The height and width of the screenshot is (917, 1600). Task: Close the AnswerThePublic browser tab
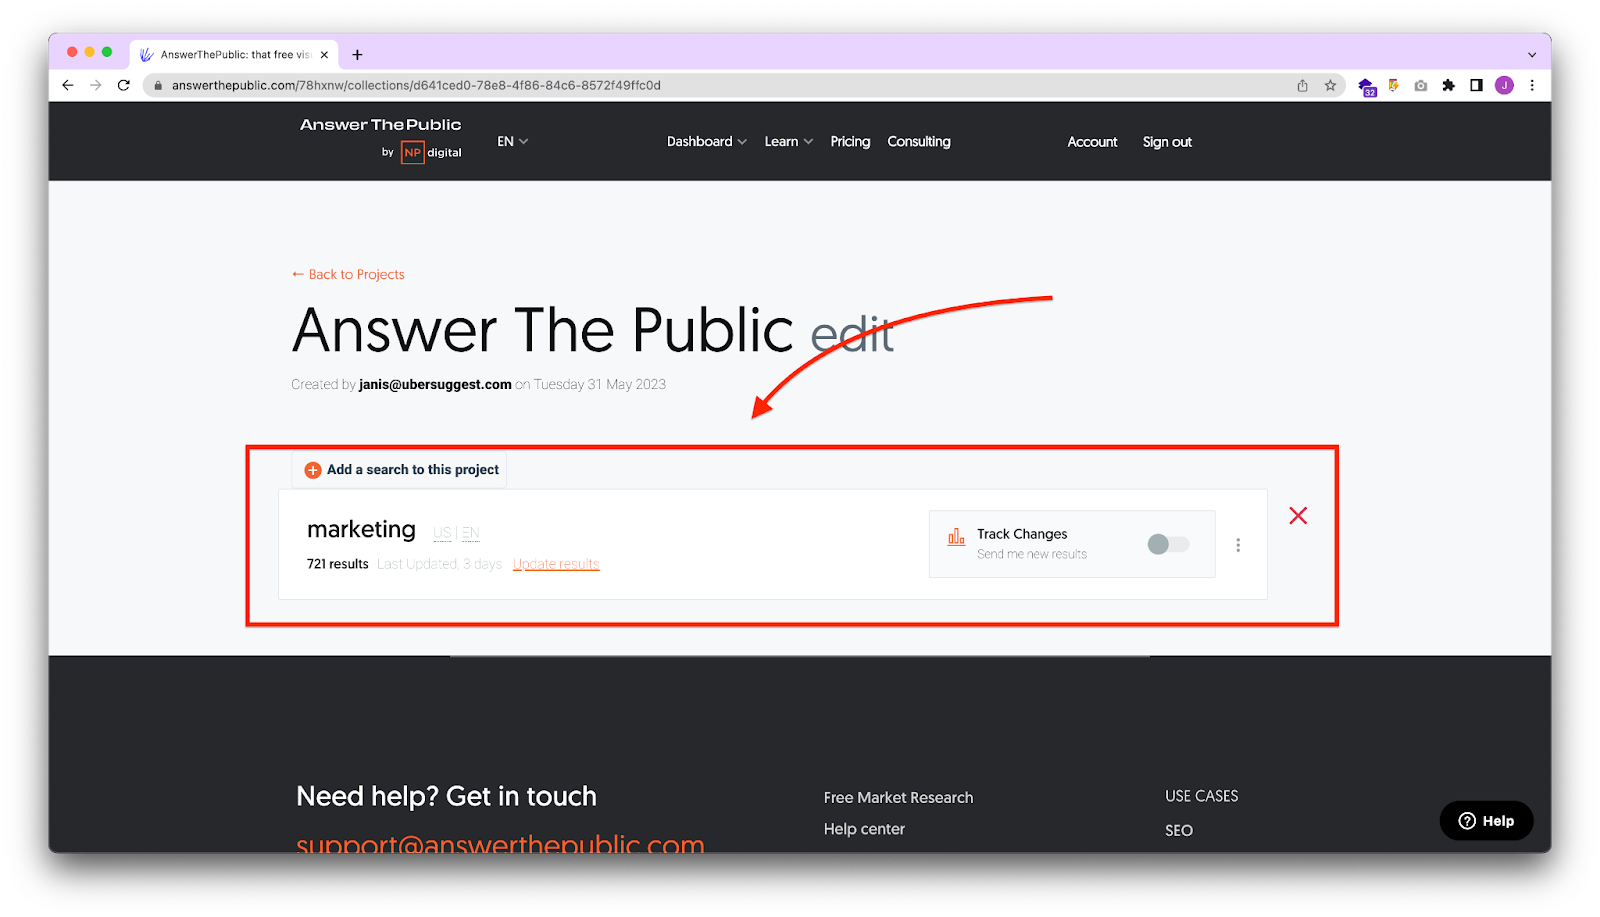coord(324,55)
